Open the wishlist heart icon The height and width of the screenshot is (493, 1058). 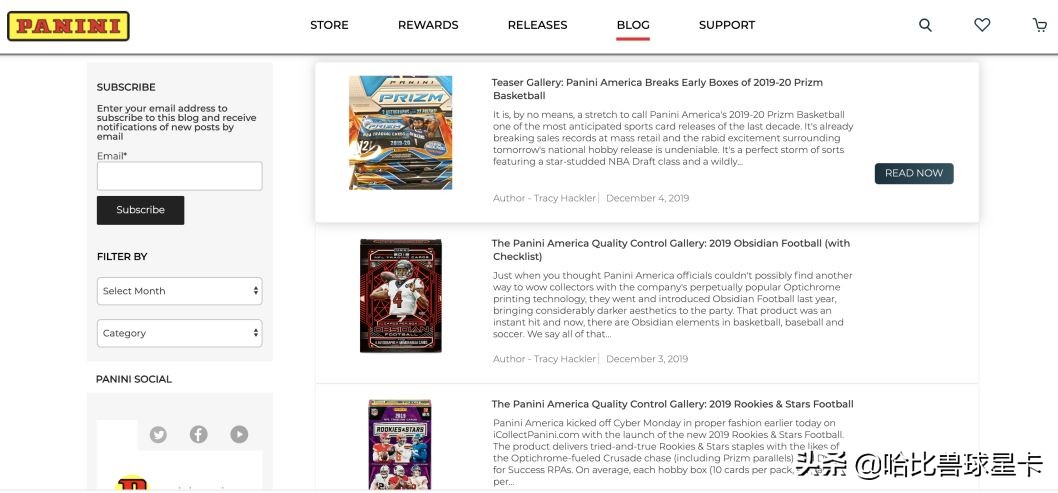tap(982, 25)
